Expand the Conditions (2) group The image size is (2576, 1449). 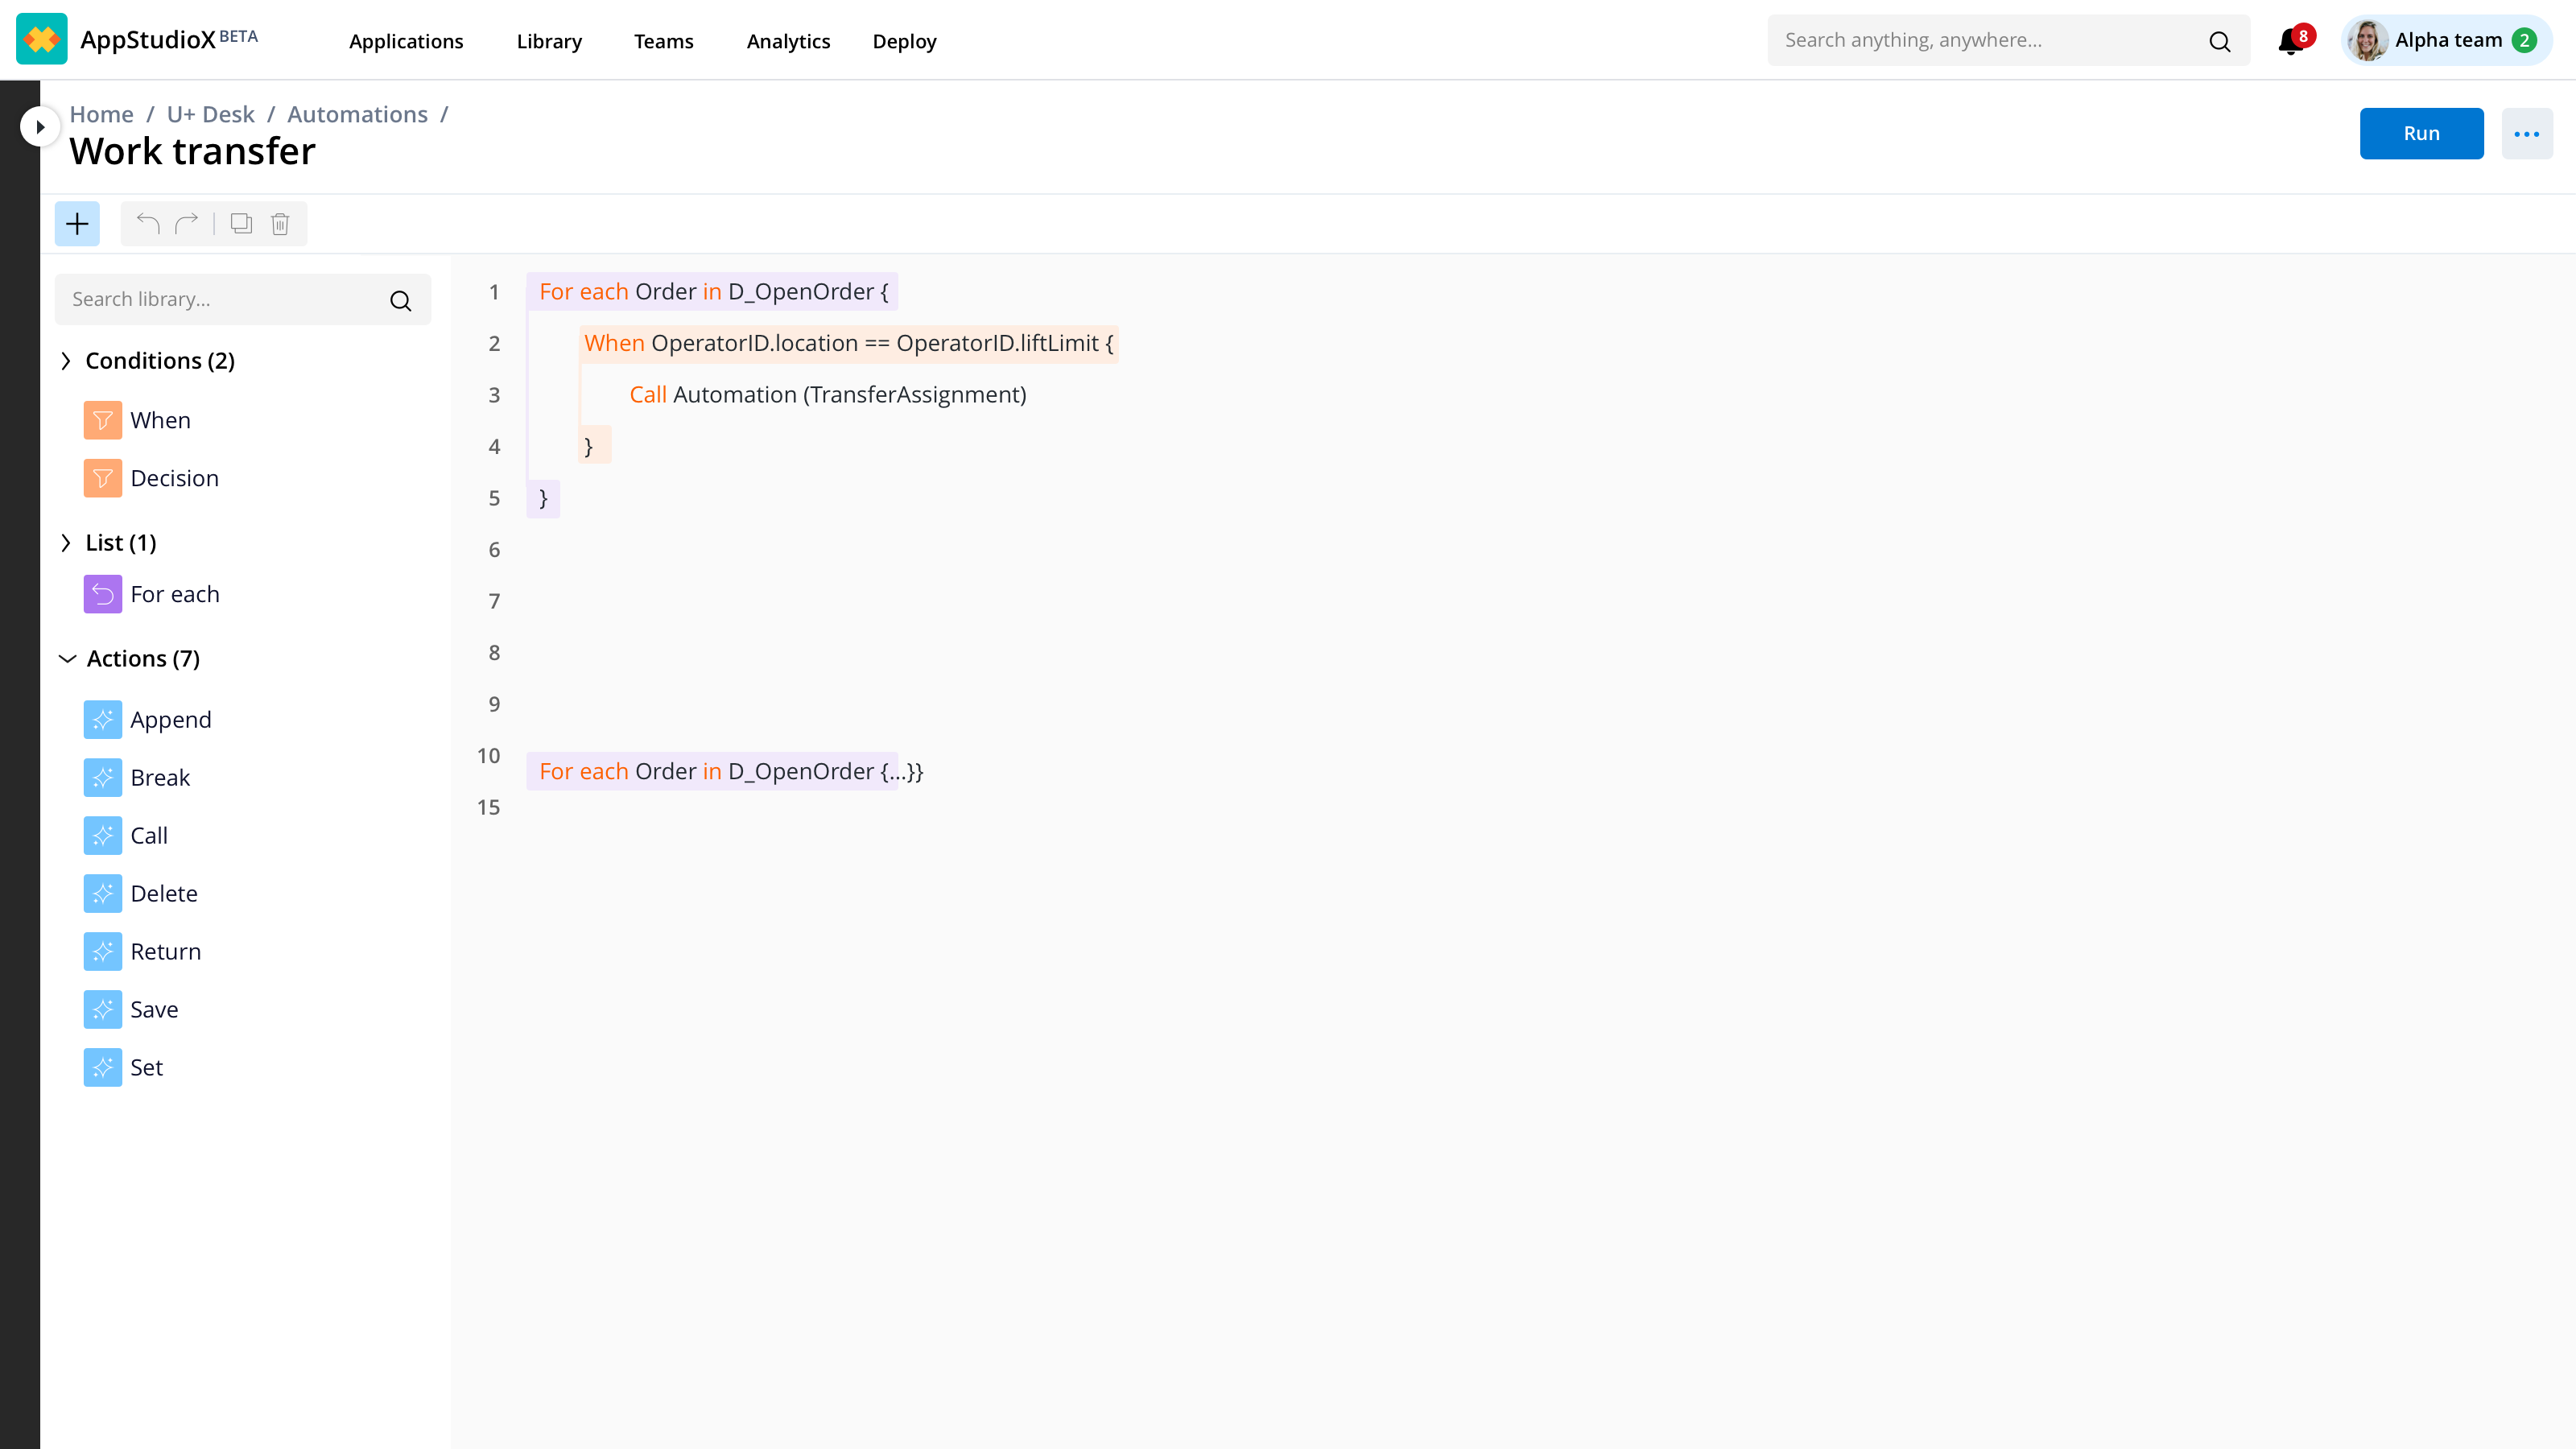pyautogui.click(x=66, y=361)
